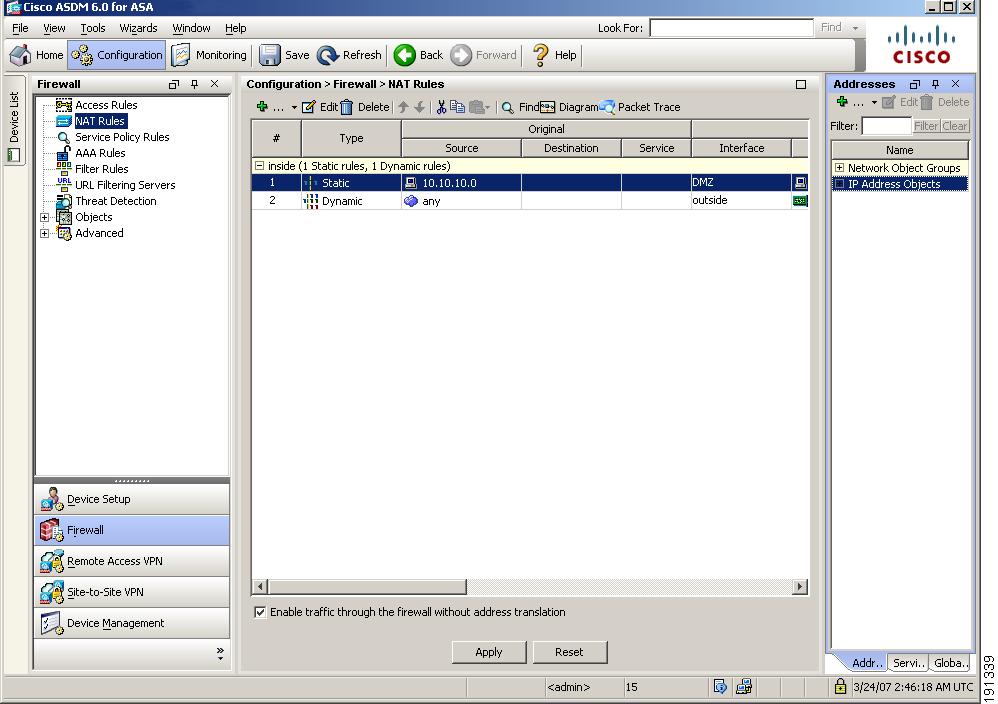Click the horizontal scrollbar right arrow
Screen dimensions: 998x704
point(800,587)
